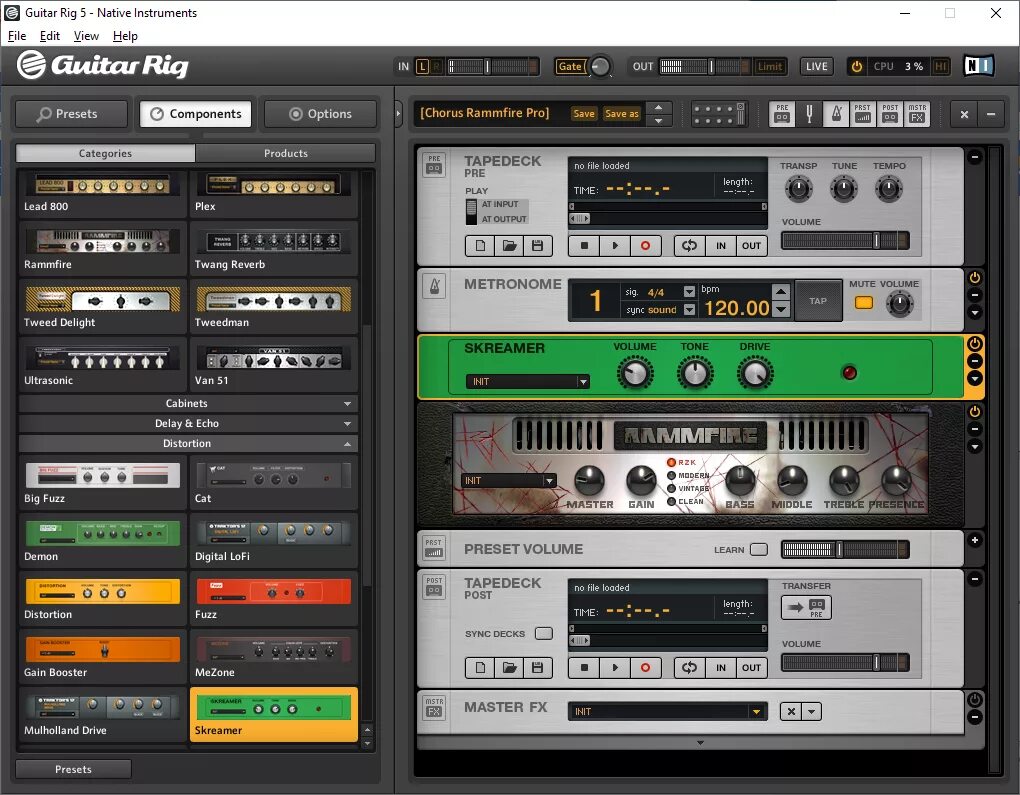Click metronome TAP tempo button

(818, 301)
